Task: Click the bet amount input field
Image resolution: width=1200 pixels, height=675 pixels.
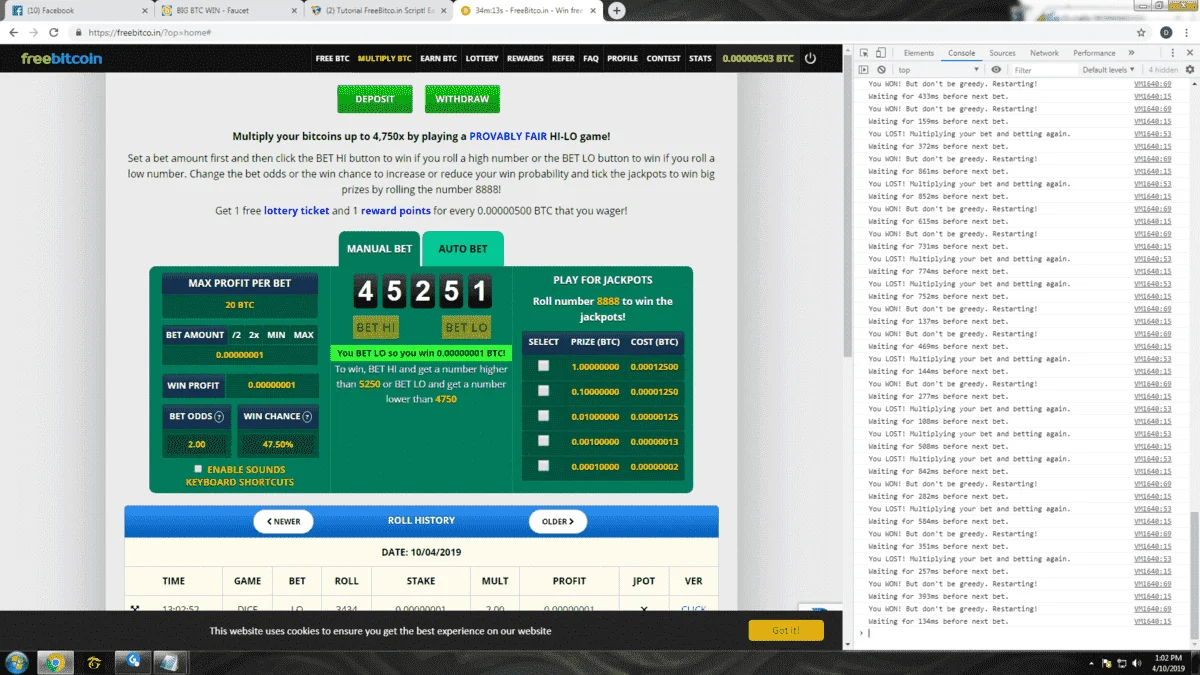Action: click(x=240, y=355)
